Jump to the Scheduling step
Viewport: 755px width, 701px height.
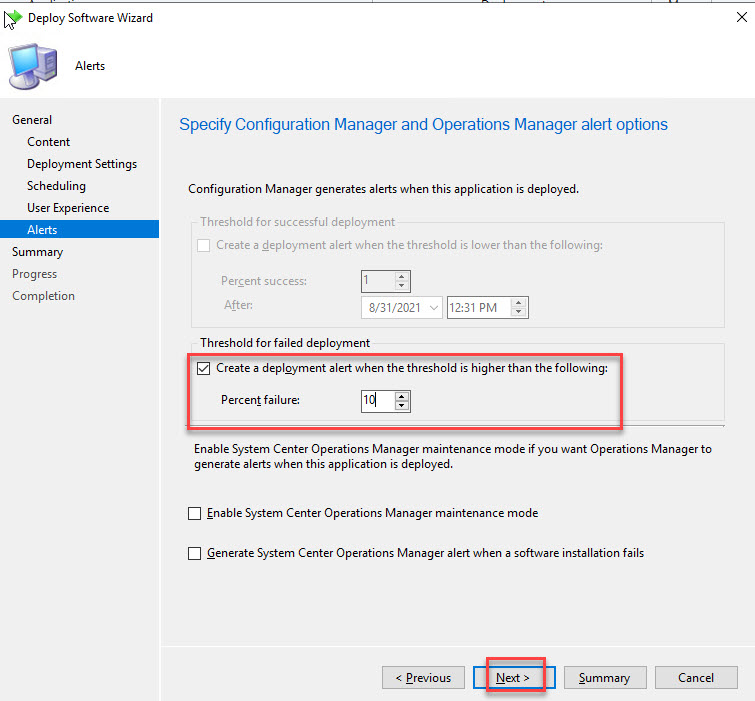point(56,186)
